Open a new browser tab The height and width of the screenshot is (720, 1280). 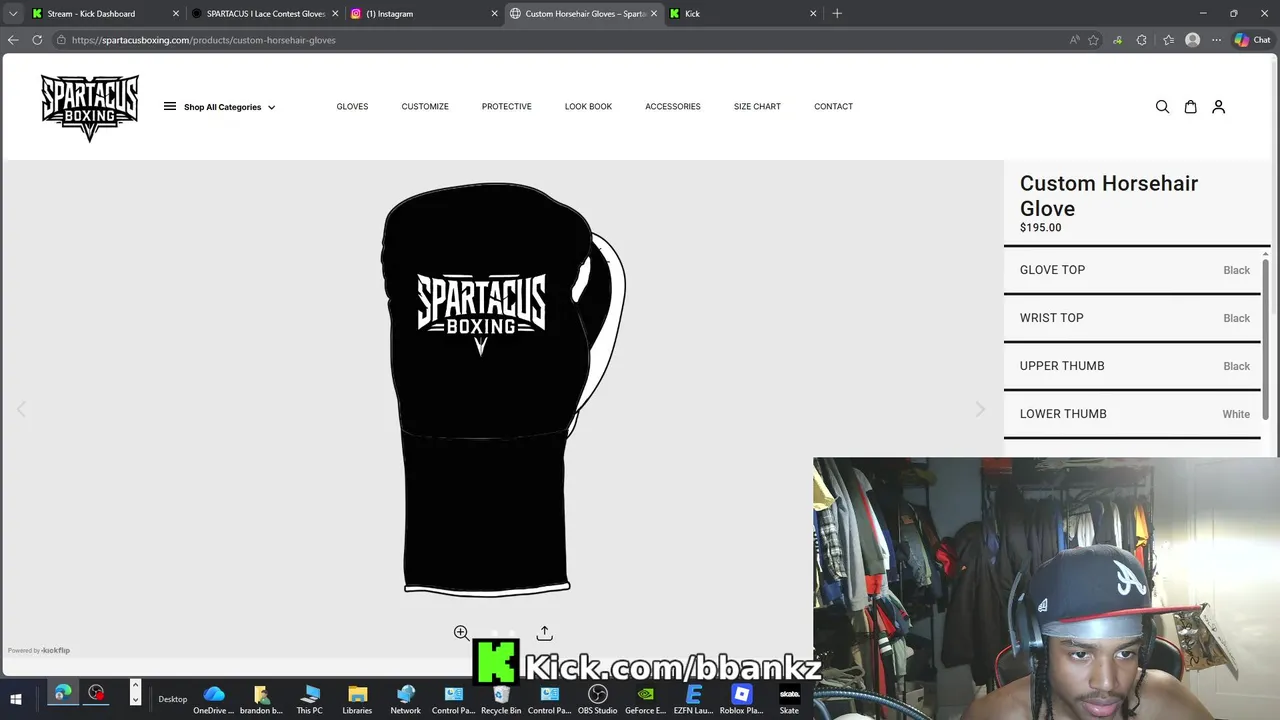pyautogui.click(x=837, y=14)
